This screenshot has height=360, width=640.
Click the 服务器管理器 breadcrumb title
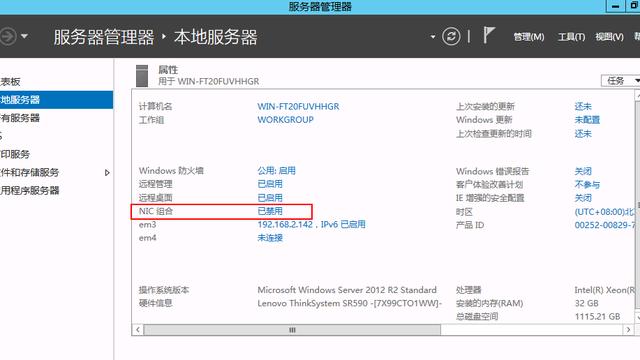pos(104,37)
